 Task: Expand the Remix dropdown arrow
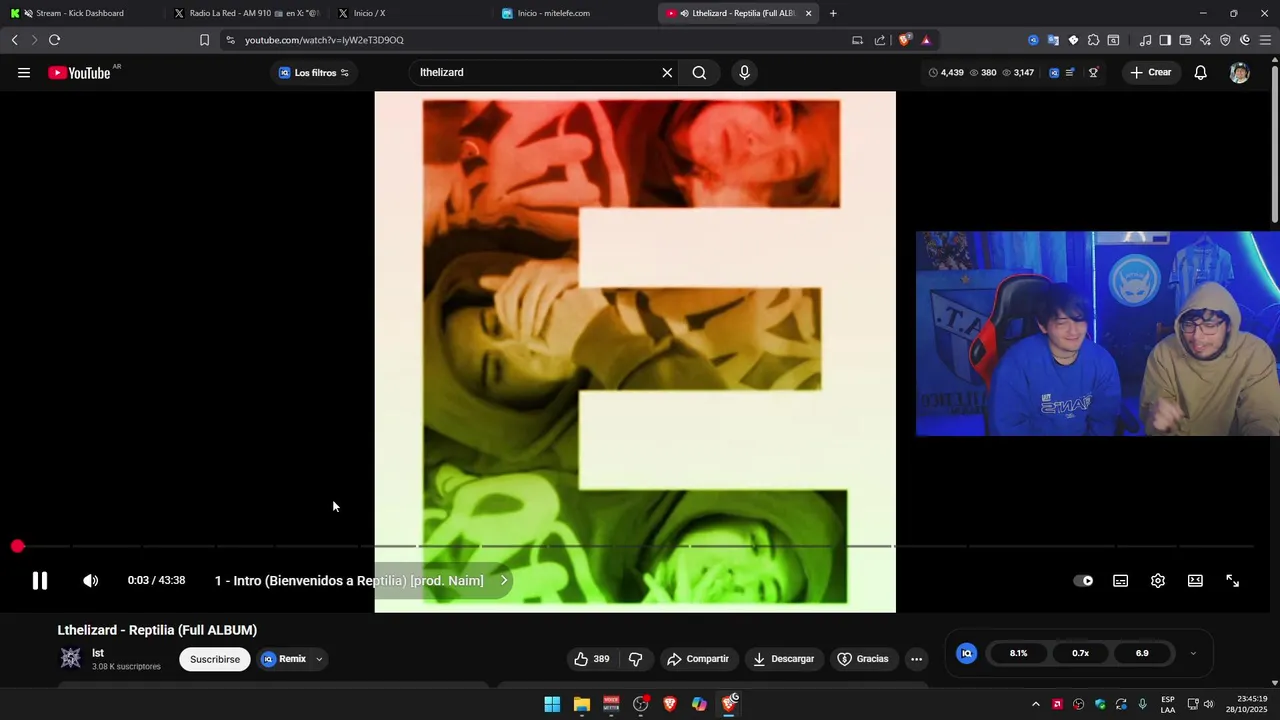[319, 659]
